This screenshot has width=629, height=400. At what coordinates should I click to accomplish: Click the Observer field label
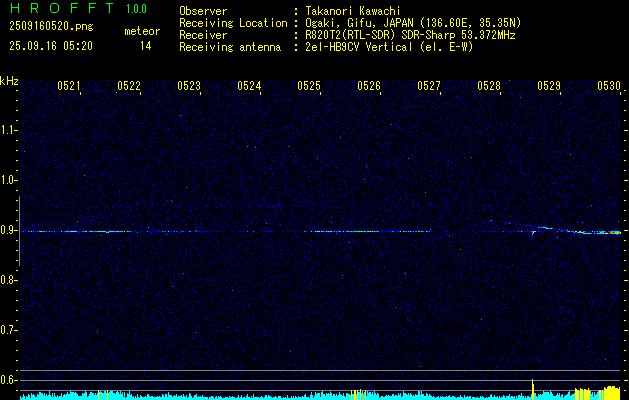203,11
